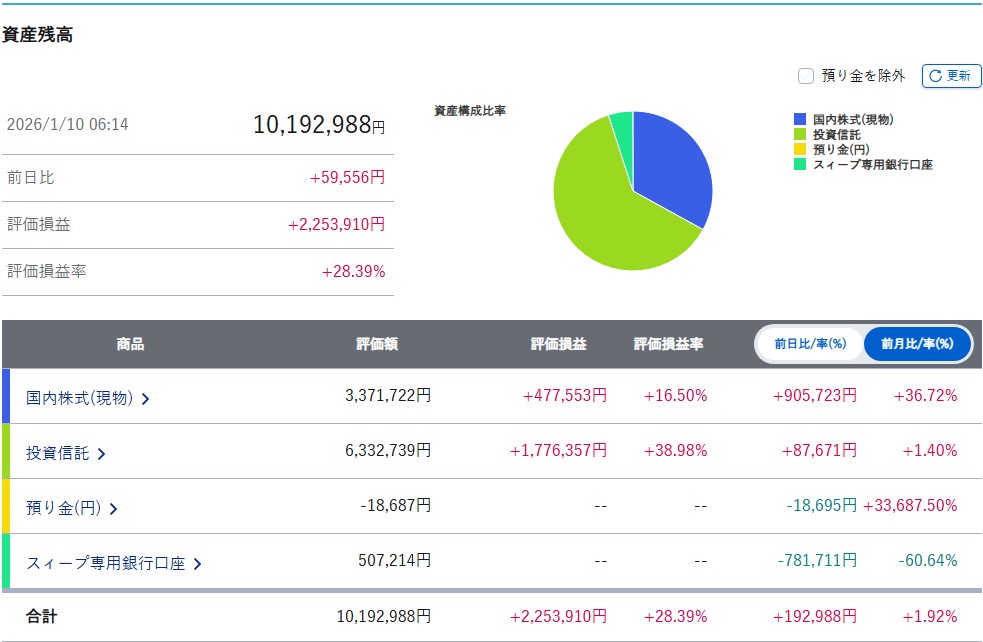
Task: Switch to 前日比/率(%) toggle
Action: [809, 344]
